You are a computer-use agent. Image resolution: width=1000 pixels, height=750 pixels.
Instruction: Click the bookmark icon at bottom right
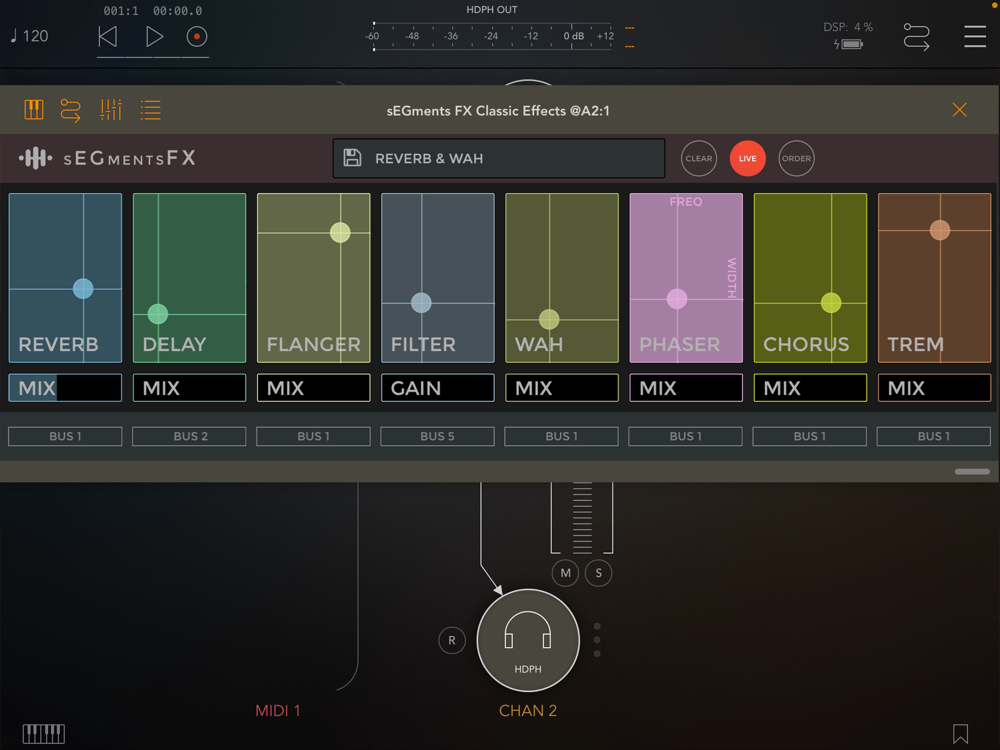point(960,733)
